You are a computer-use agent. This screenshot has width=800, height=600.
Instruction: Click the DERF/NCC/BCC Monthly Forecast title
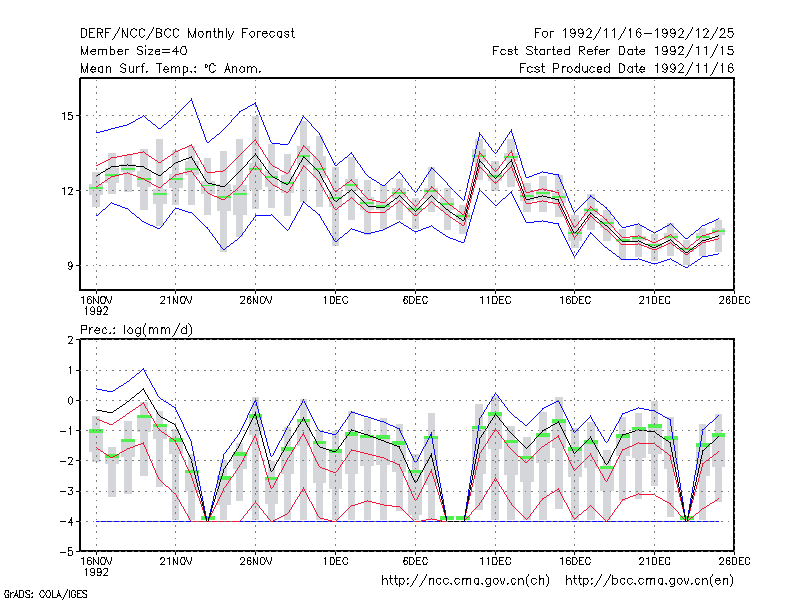[187, 34]
